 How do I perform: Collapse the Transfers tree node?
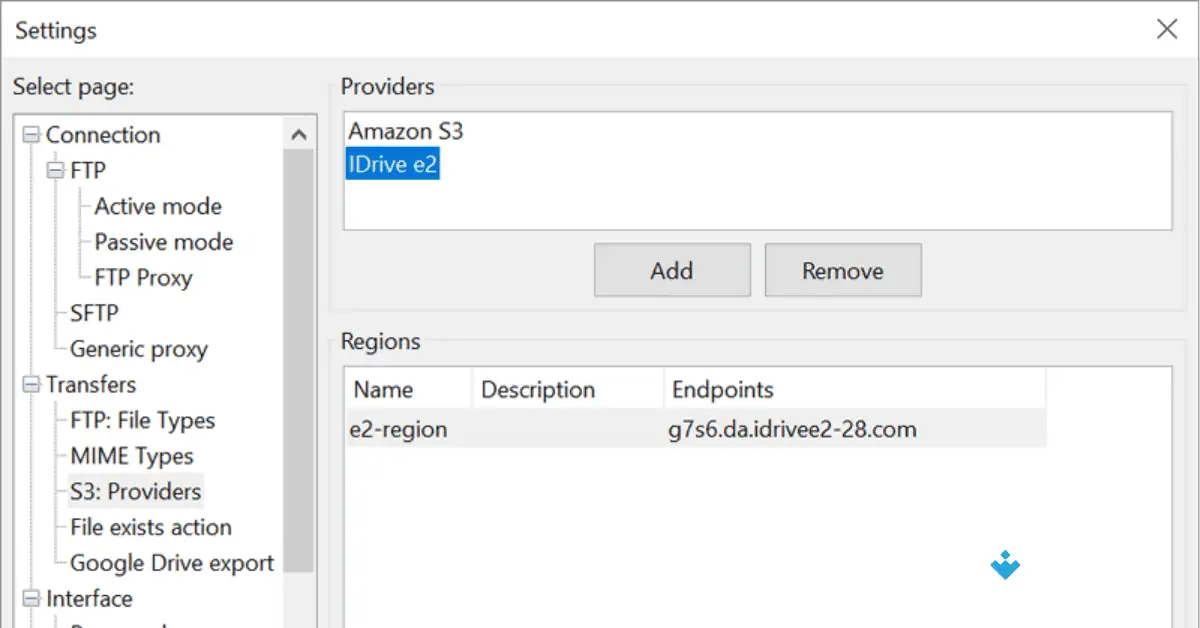click(32, 385)
